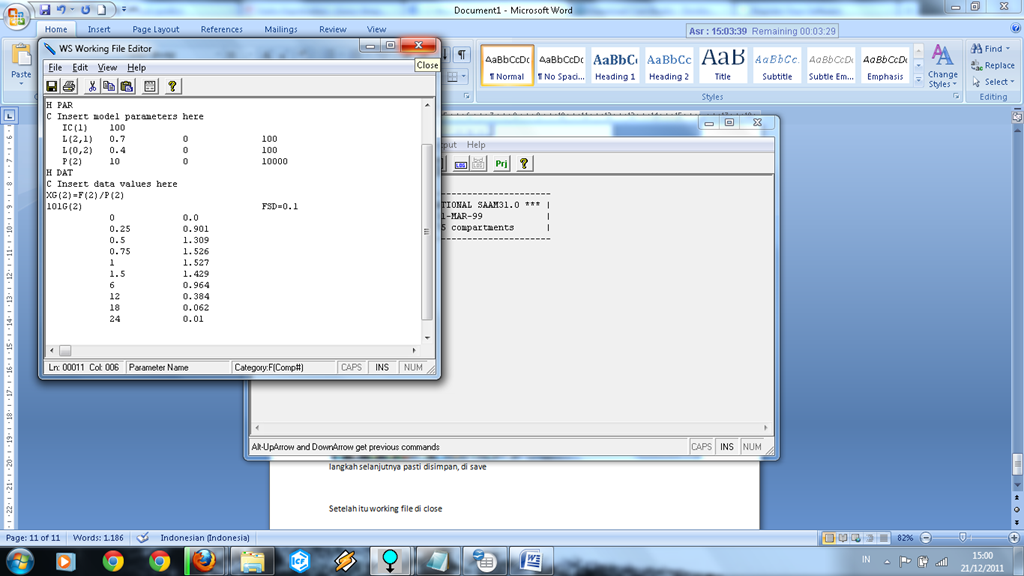Switch to the References ribbon tab
1024x576 pixels.
click(x=221, y=29)
